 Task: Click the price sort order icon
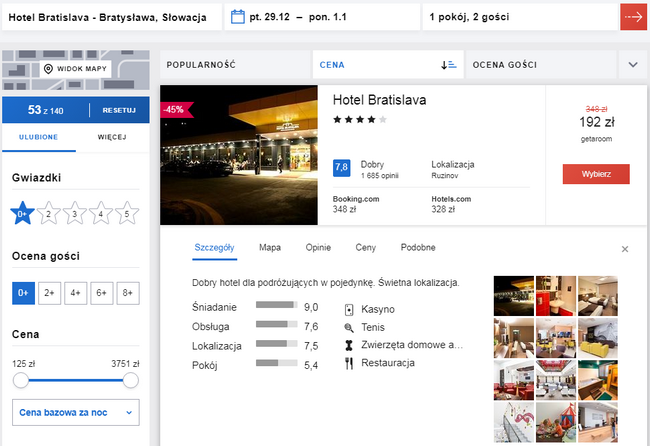point(448,65)
